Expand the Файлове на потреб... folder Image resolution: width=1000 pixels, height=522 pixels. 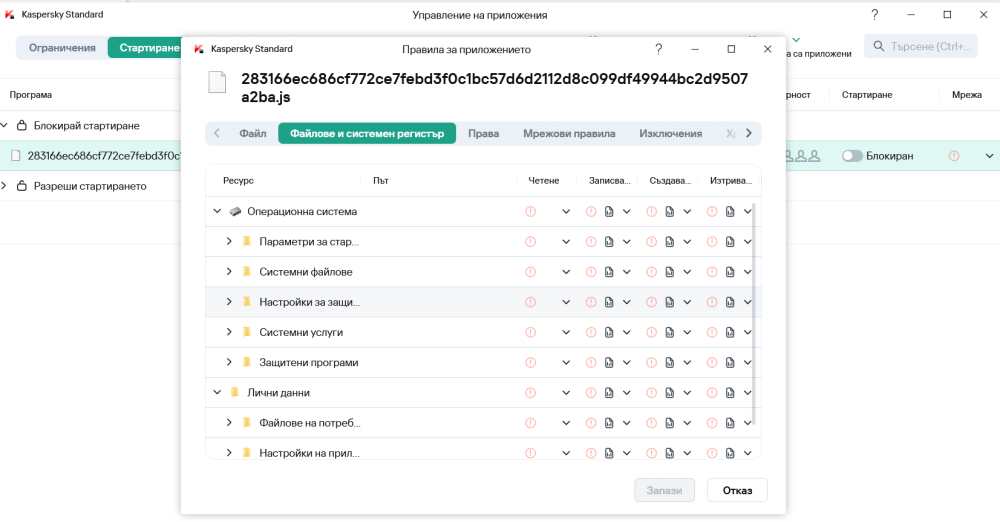229,423
